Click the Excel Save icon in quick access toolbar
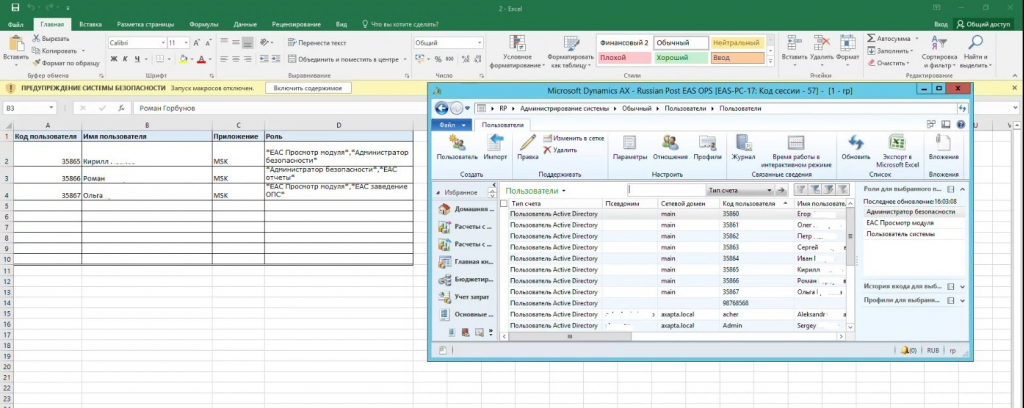This screenshot has width=1024, height=408. coord(15,7)
